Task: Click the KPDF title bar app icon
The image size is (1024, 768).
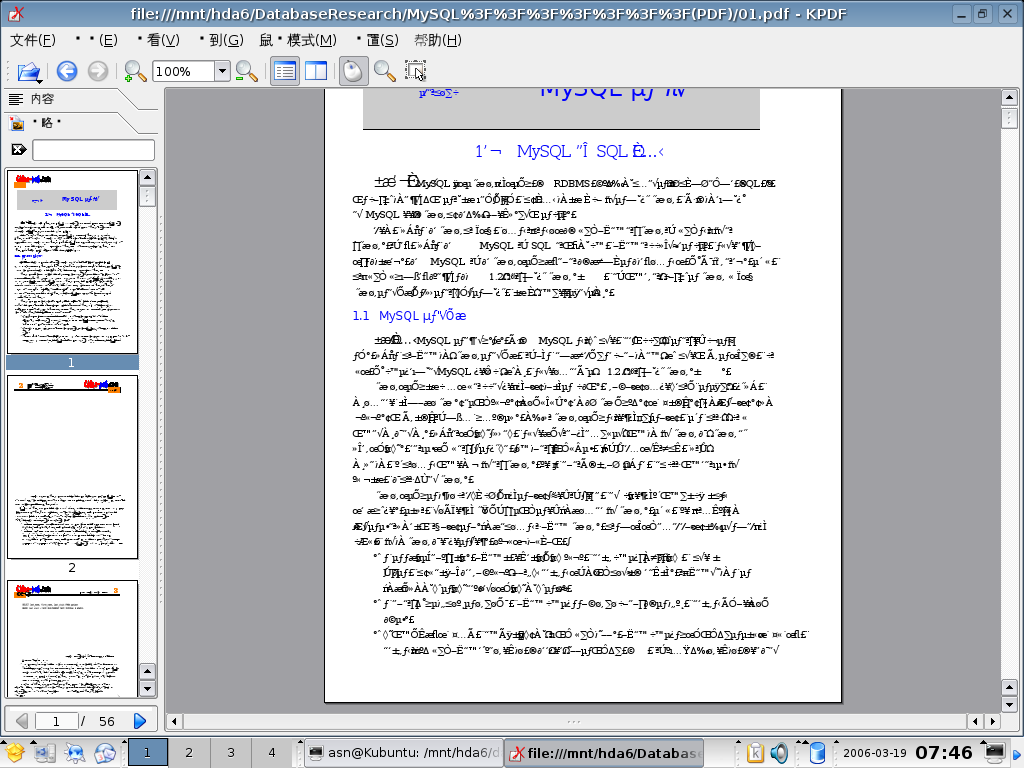Action: click(x=16, y=13)
